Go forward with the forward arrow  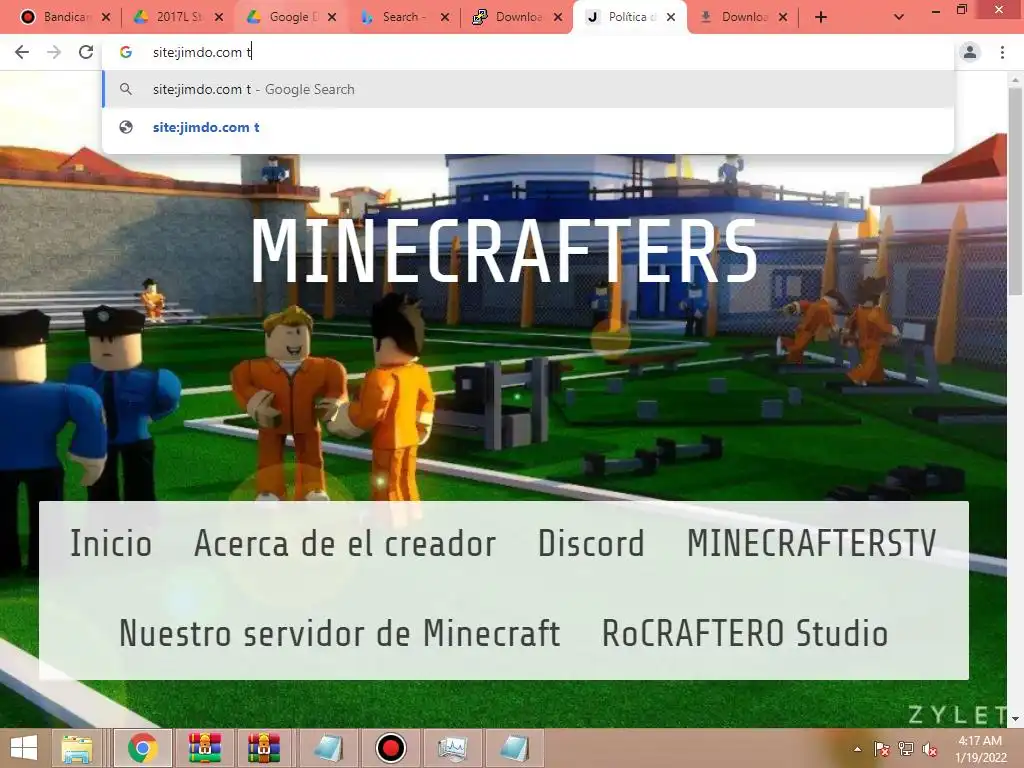(x=54, y=52)
